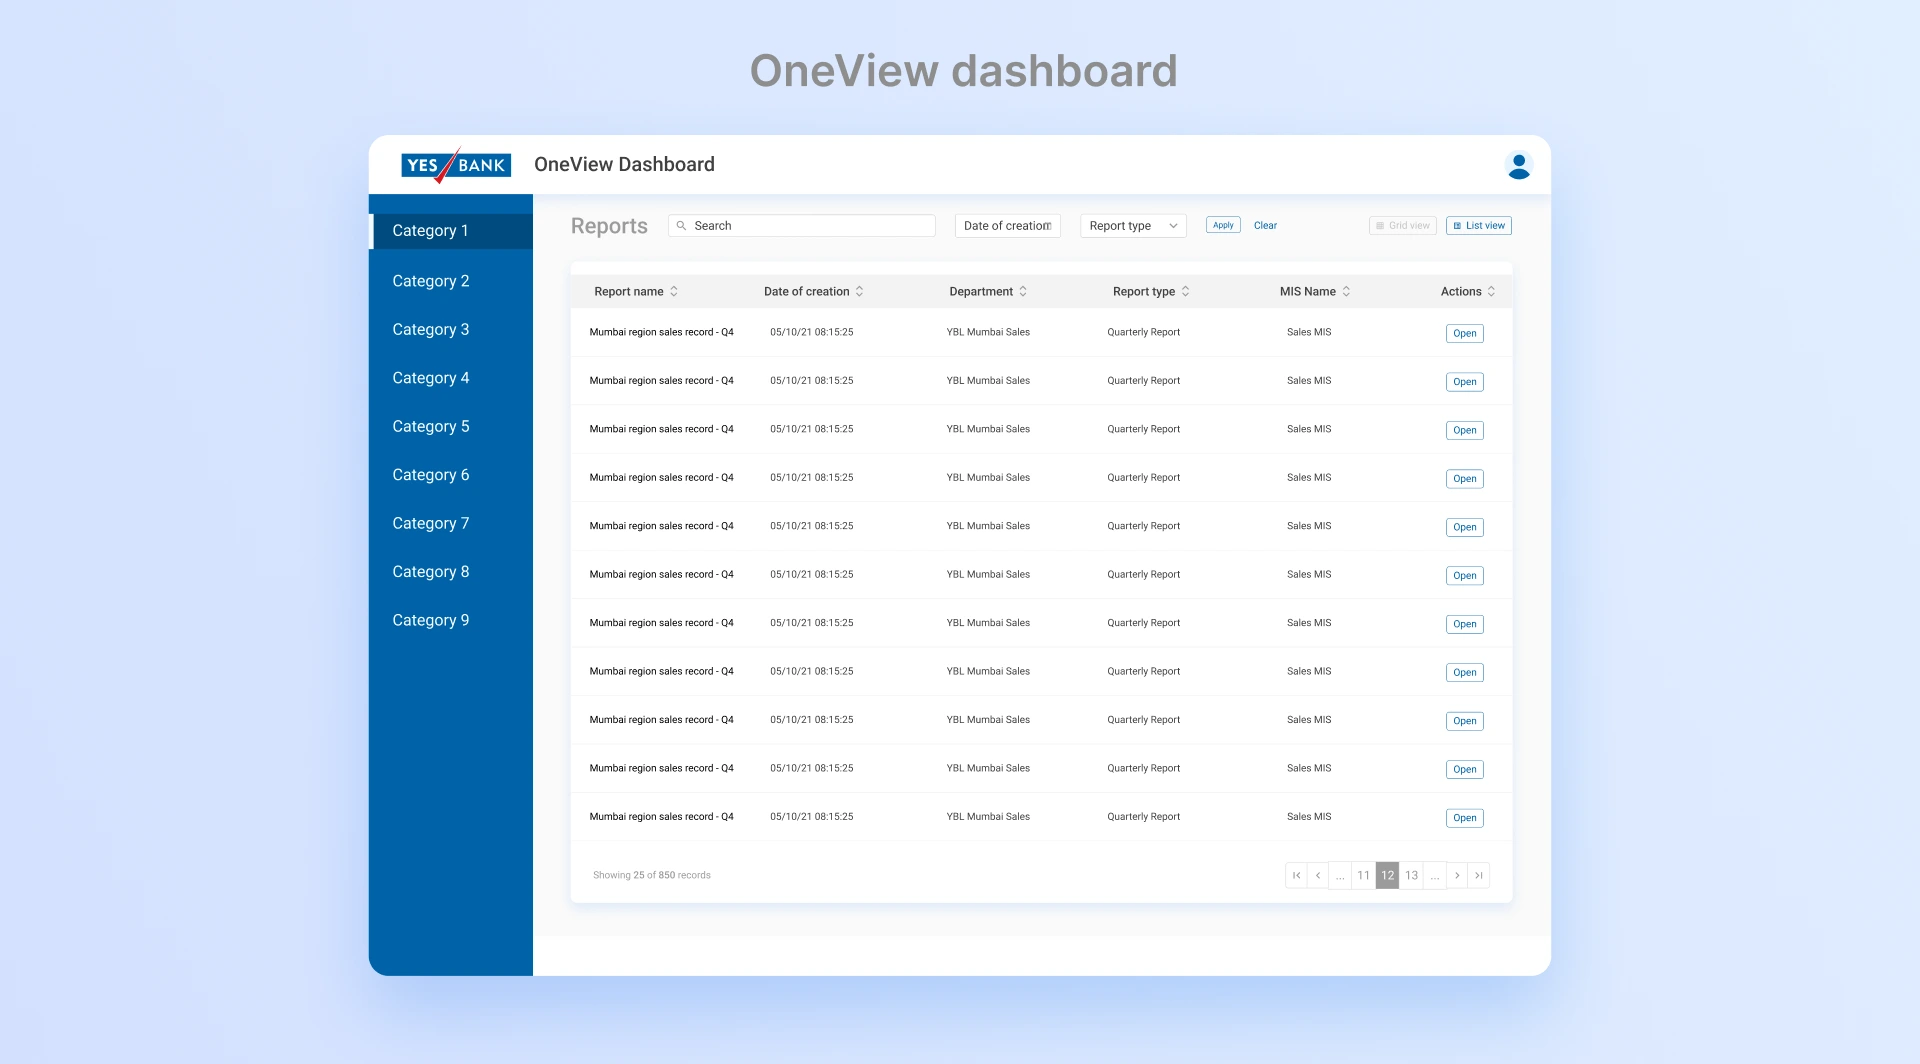Open the eighth report row
Image resolution: width=1920 pixels, height=1064 pixels.
tap(1465, 673)
